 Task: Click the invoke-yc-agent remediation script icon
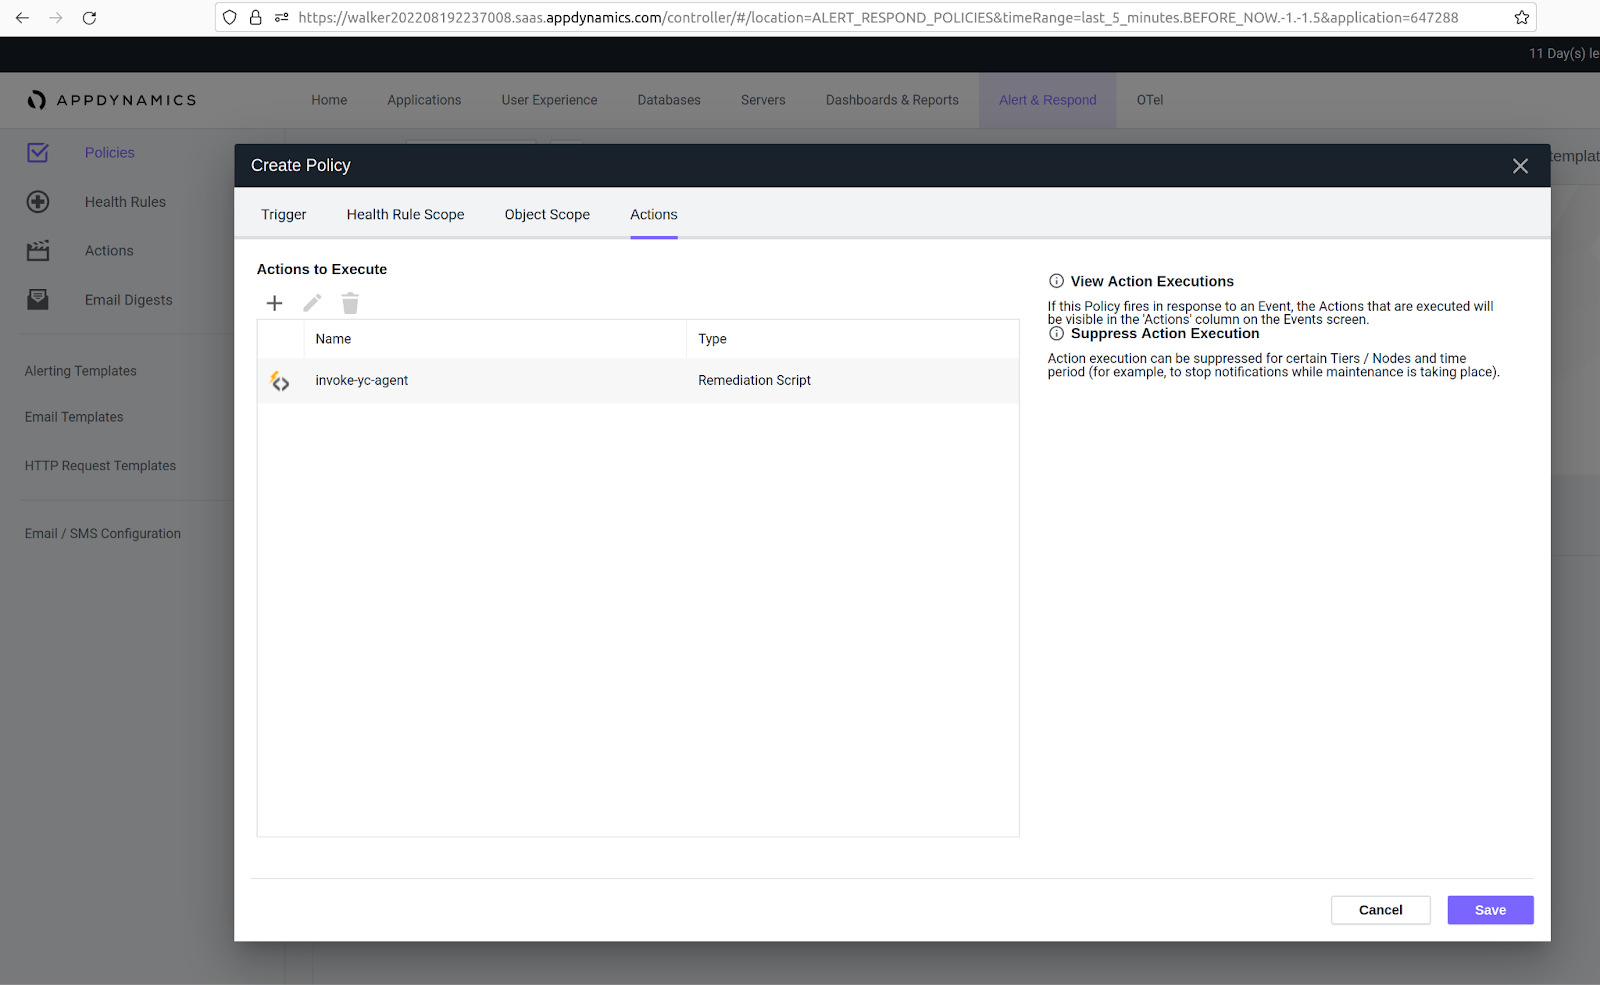click(280, 381)
